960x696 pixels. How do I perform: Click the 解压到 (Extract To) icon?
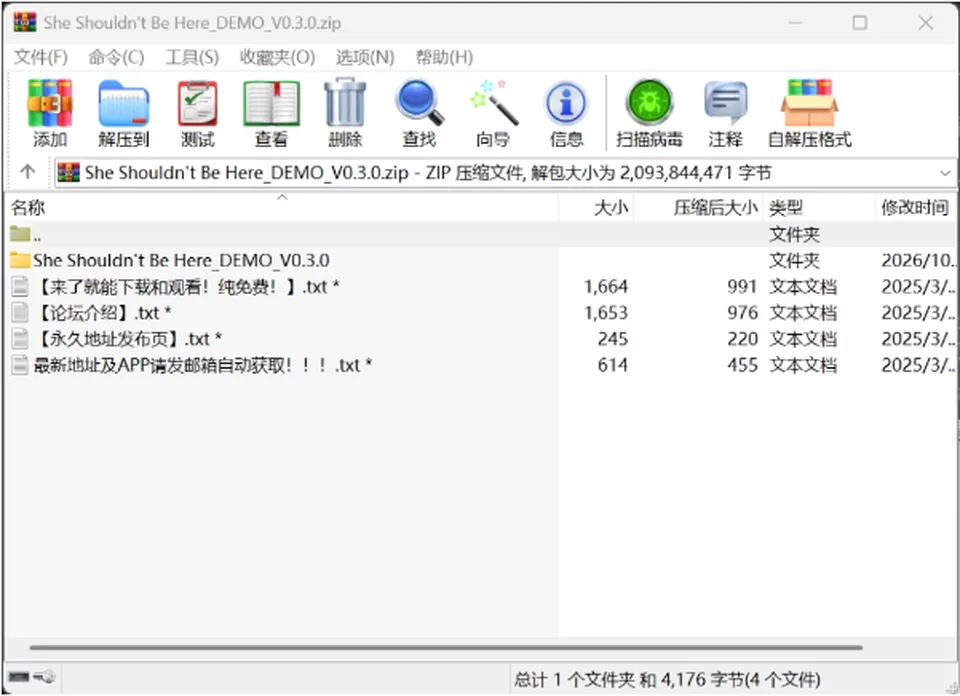click(124, 113)
